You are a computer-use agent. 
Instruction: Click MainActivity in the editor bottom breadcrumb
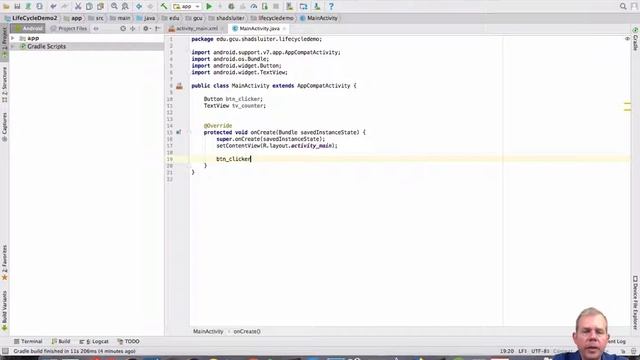point(208,331)
